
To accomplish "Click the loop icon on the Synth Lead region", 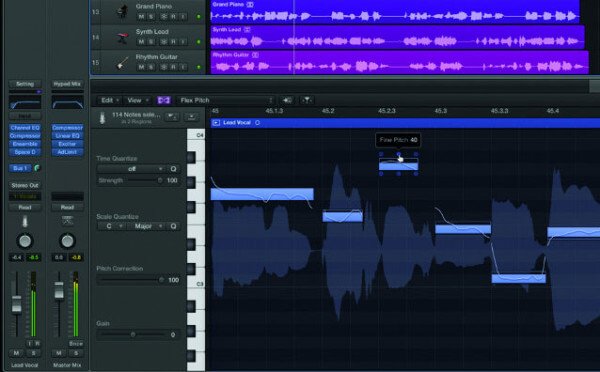I will click(x=247, y=29).
